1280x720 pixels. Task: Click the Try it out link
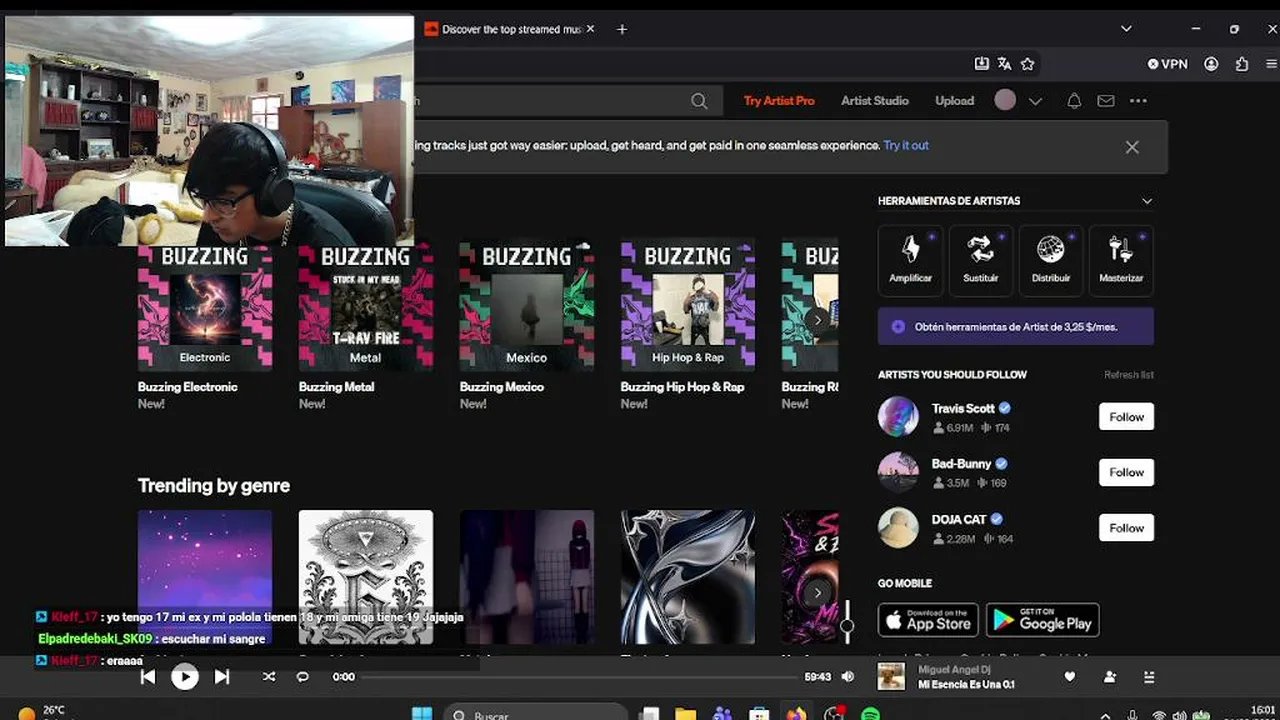(906, 145)
